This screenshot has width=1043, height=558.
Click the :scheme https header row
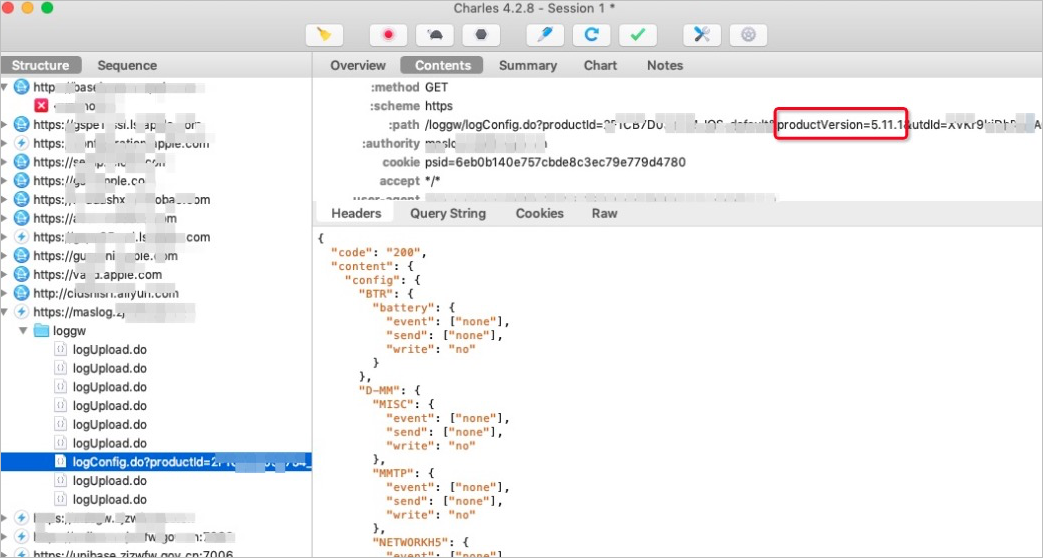point(678,106)
